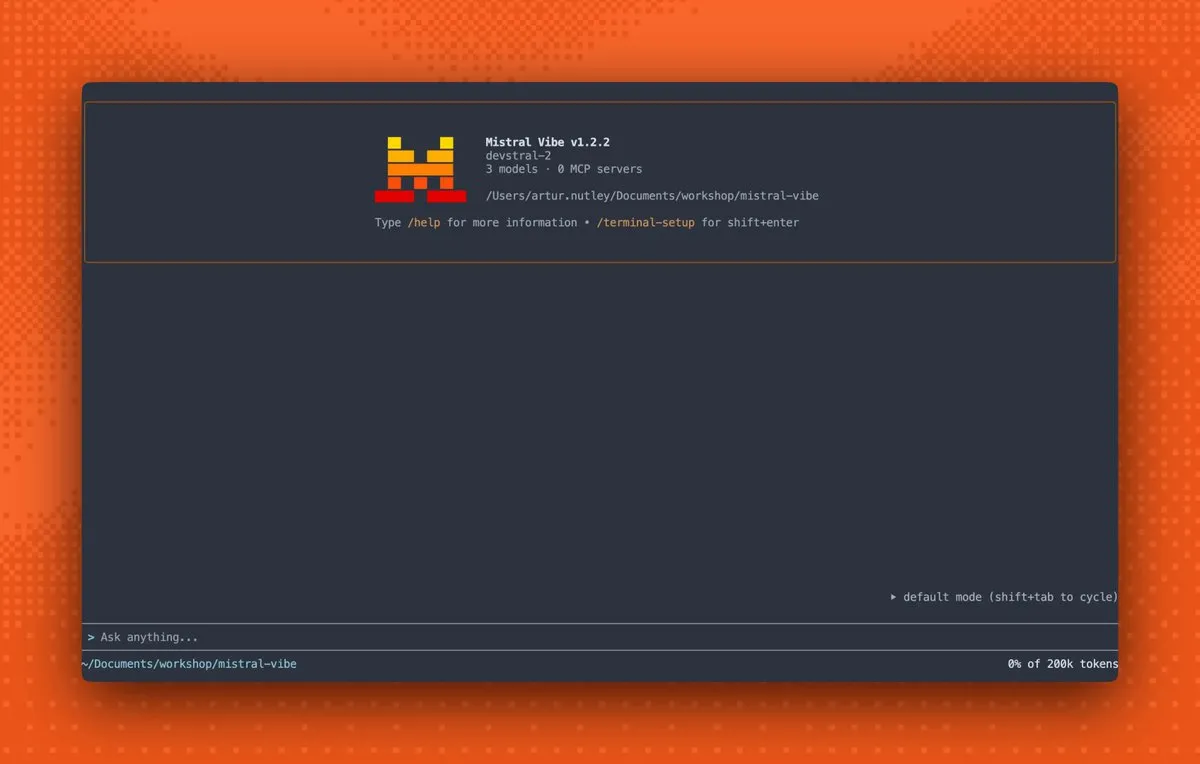
Task: Focus the 'Ask anything...' prompt input
Action: tap(600, 637)
